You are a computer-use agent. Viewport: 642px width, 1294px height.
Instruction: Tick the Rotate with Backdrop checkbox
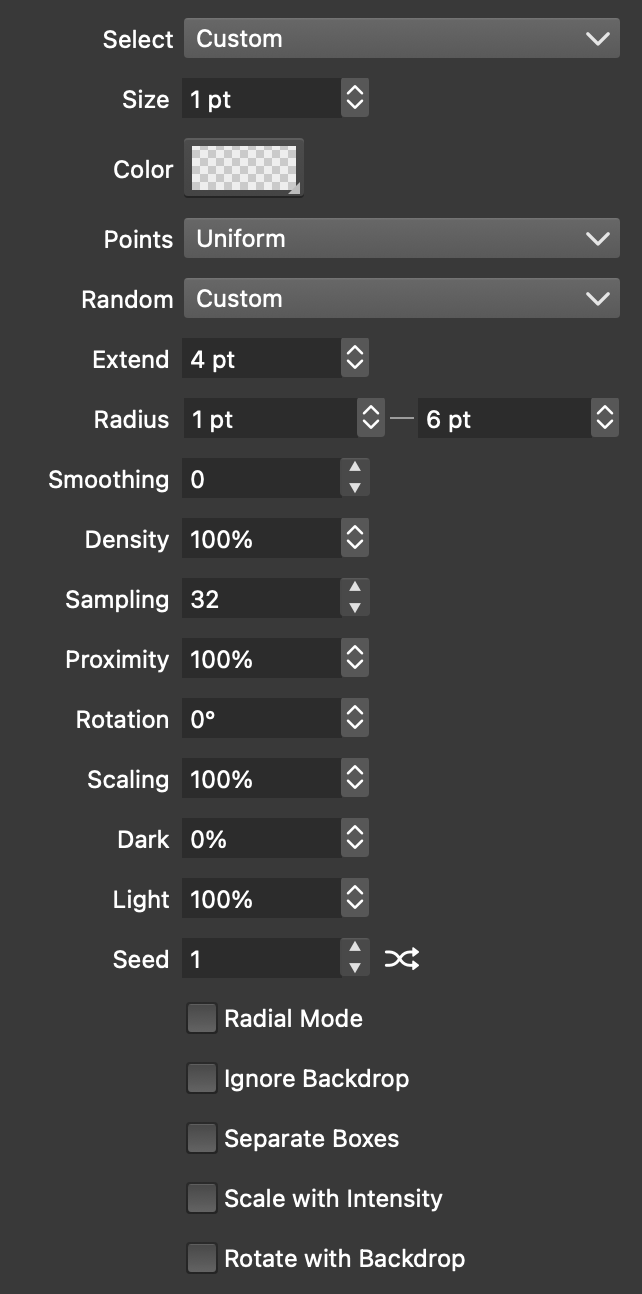[202, 1259]
